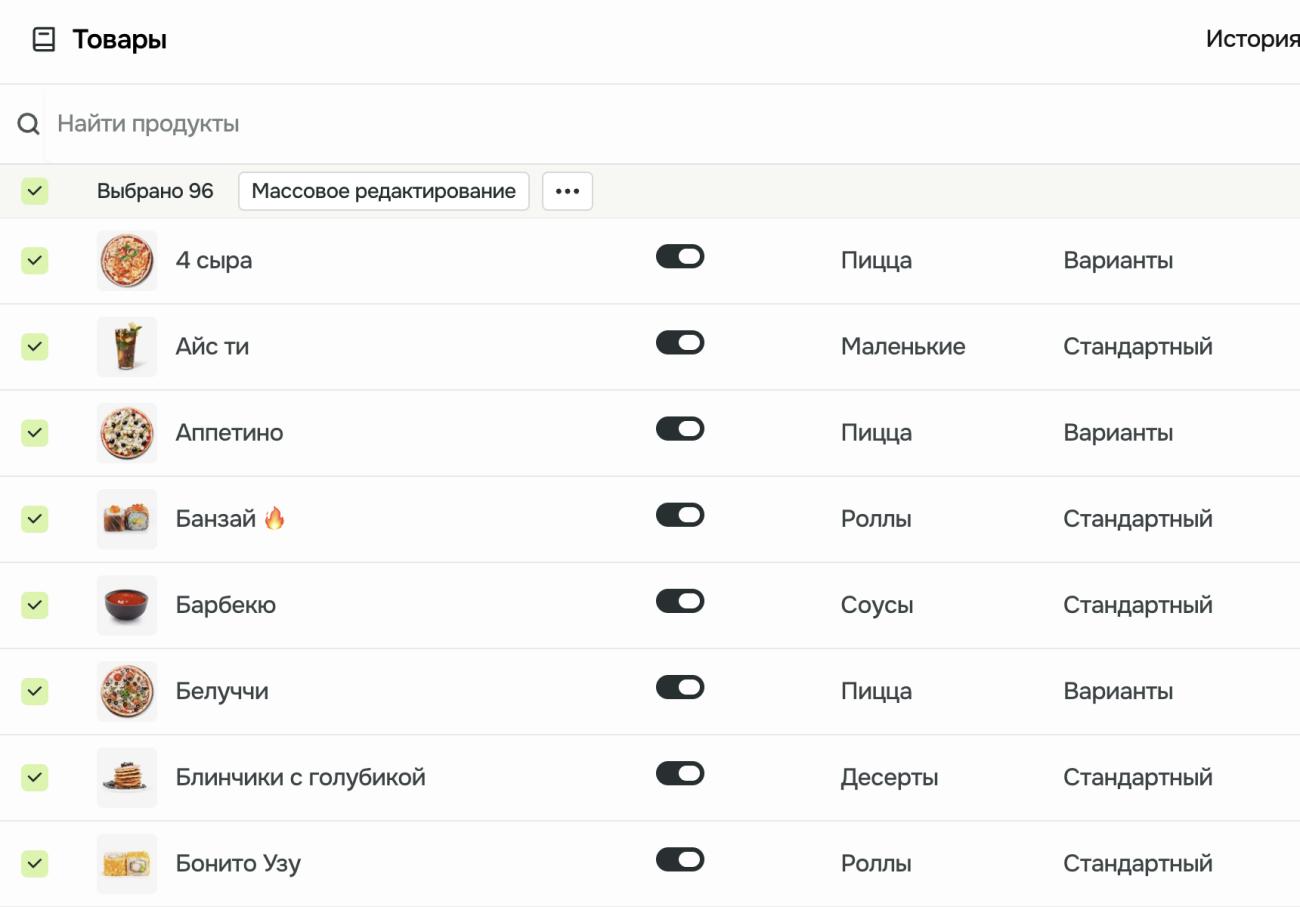Uncheck the Барбекю row checkbox
The width and height of the screenshot is (1300, 907).
coord(35,605)
